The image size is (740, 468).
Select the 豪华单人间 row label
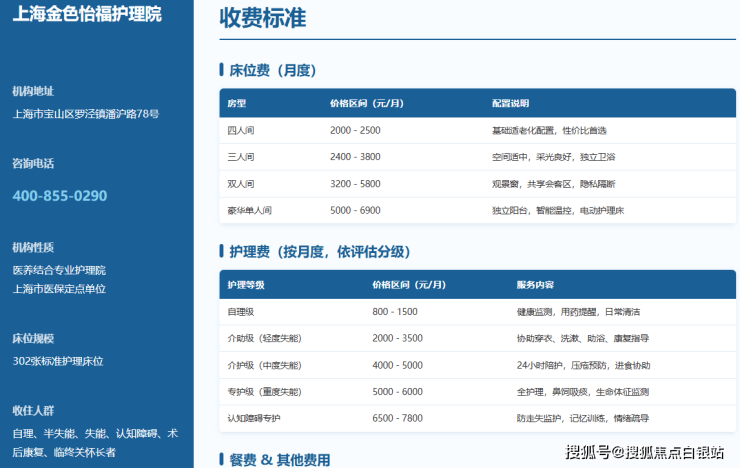coord(250,210)
